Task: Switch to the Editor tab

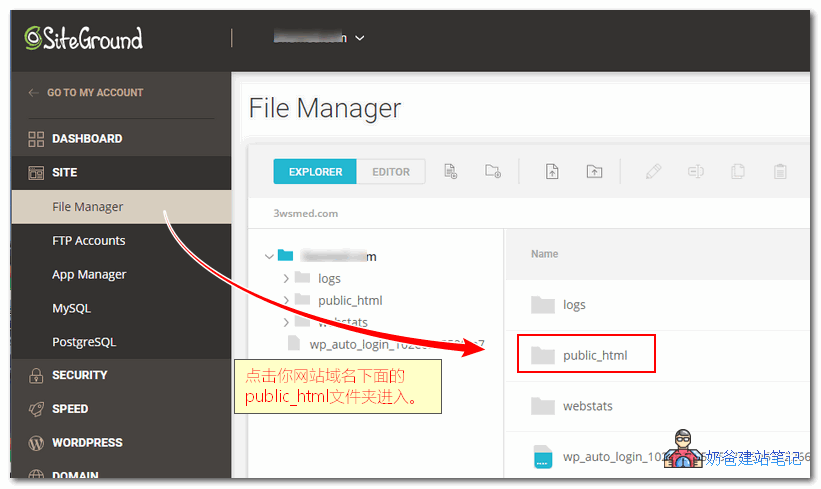Action: pos(391,172)
